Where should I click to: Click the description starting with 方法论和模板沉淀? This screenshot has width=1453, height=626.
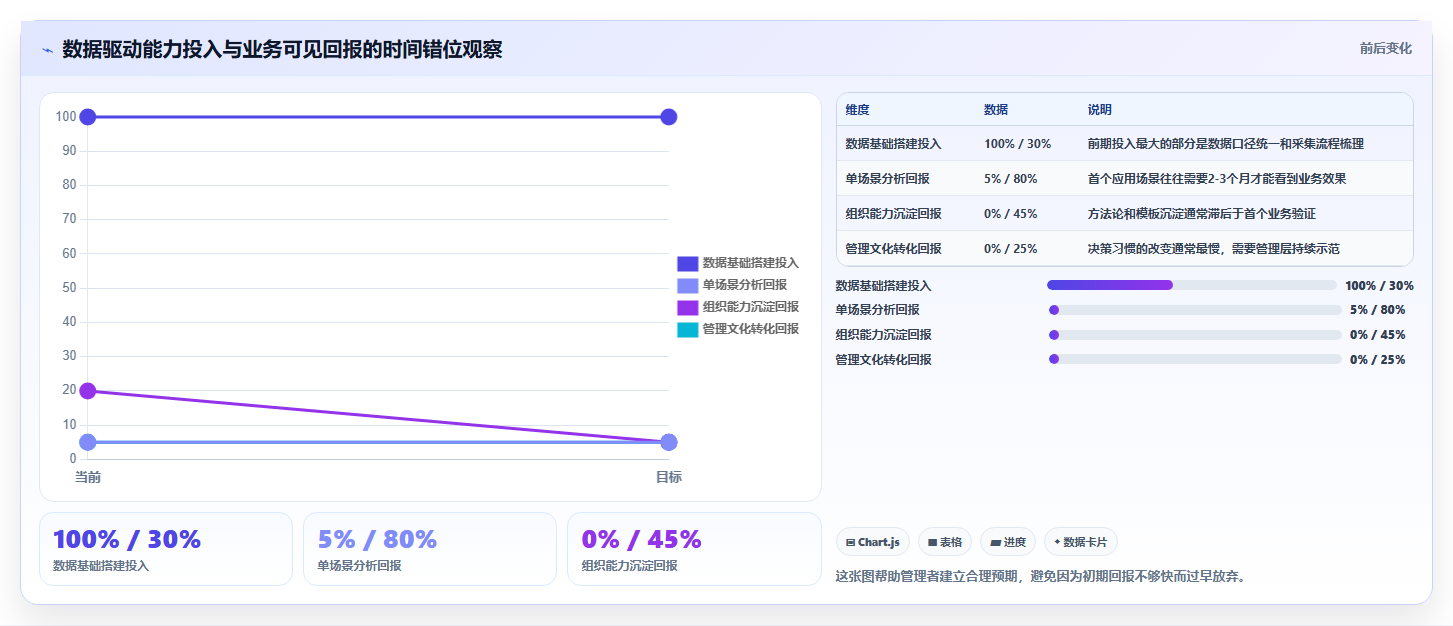pos(1201,214)
